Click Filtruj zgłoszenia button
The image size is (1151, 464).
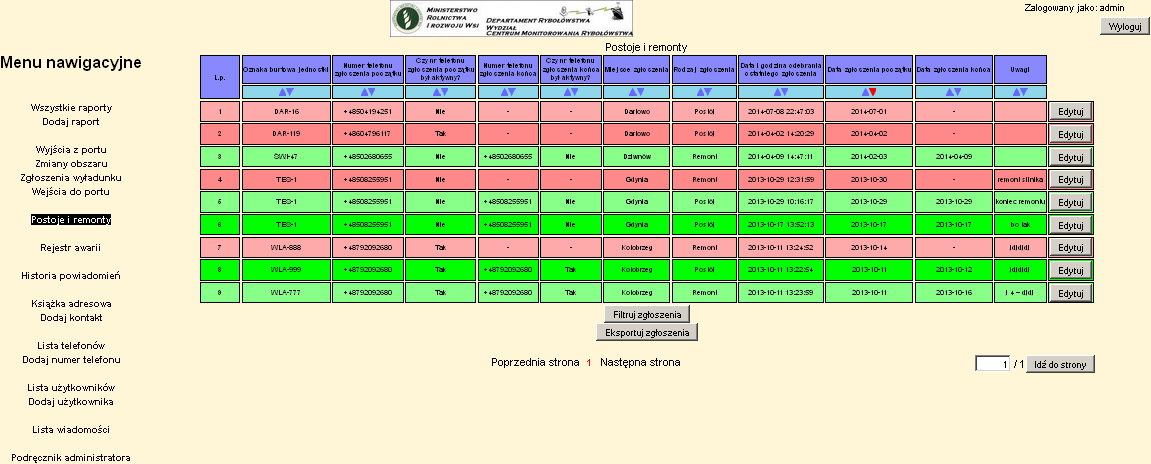coord(647,314)
